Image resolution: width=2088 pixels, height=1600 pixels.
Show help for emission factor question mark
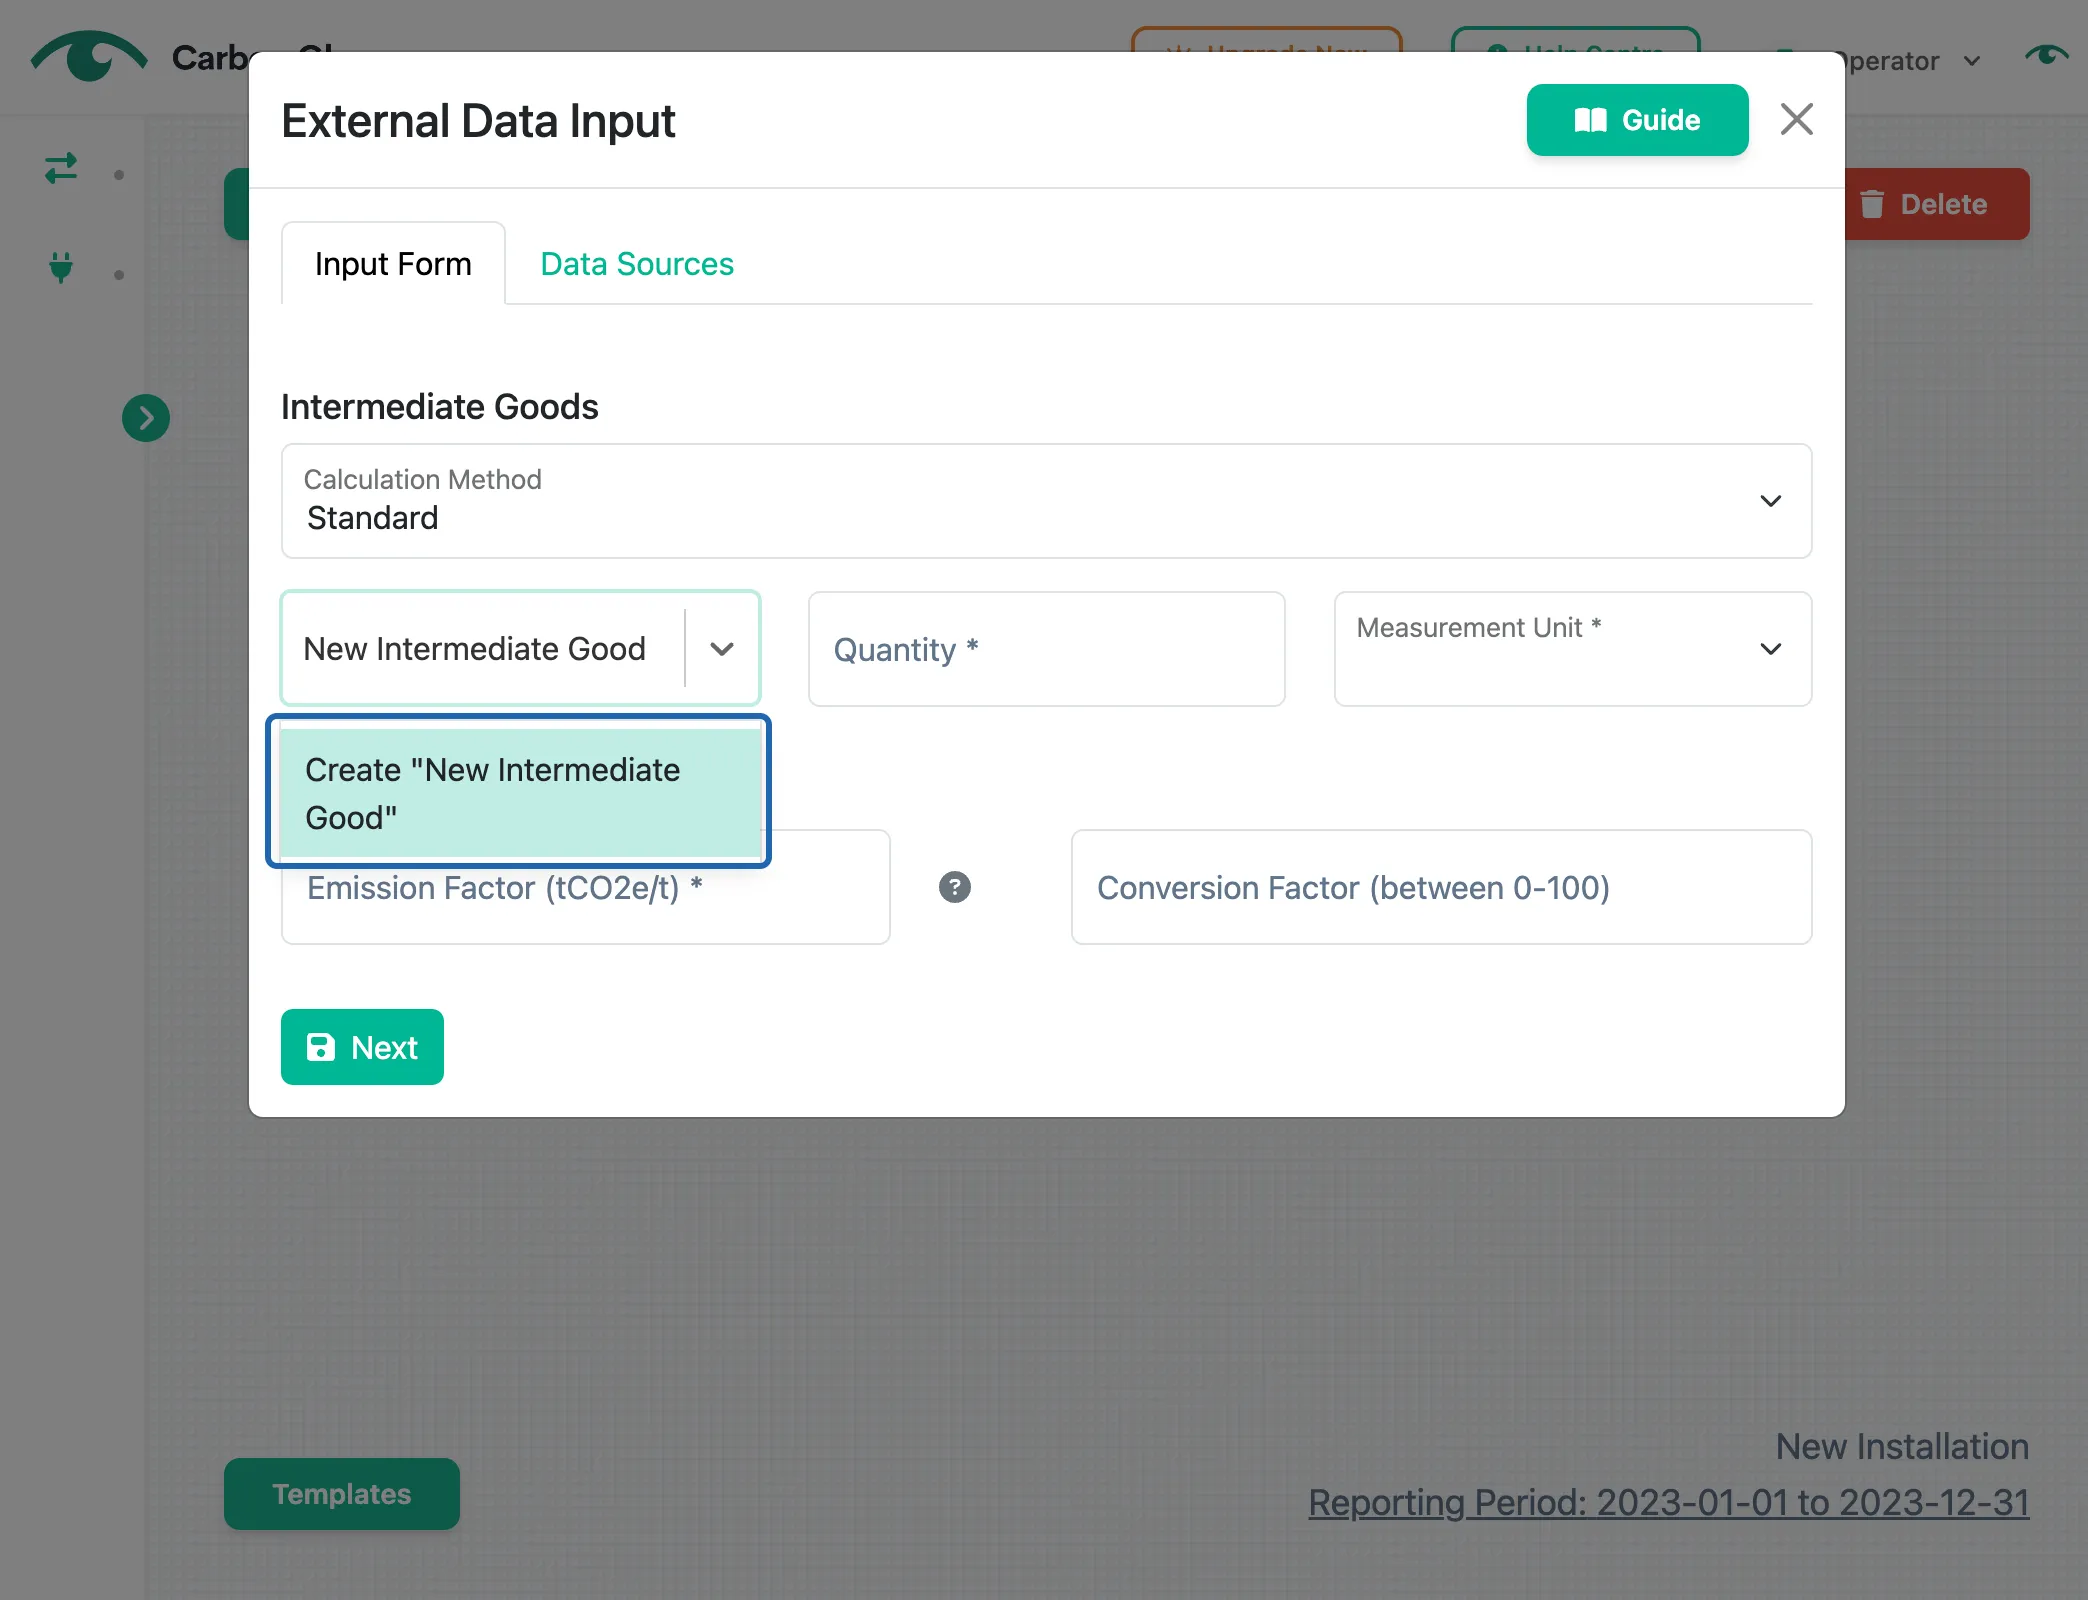pyautogui.click(x=955, y=887)
